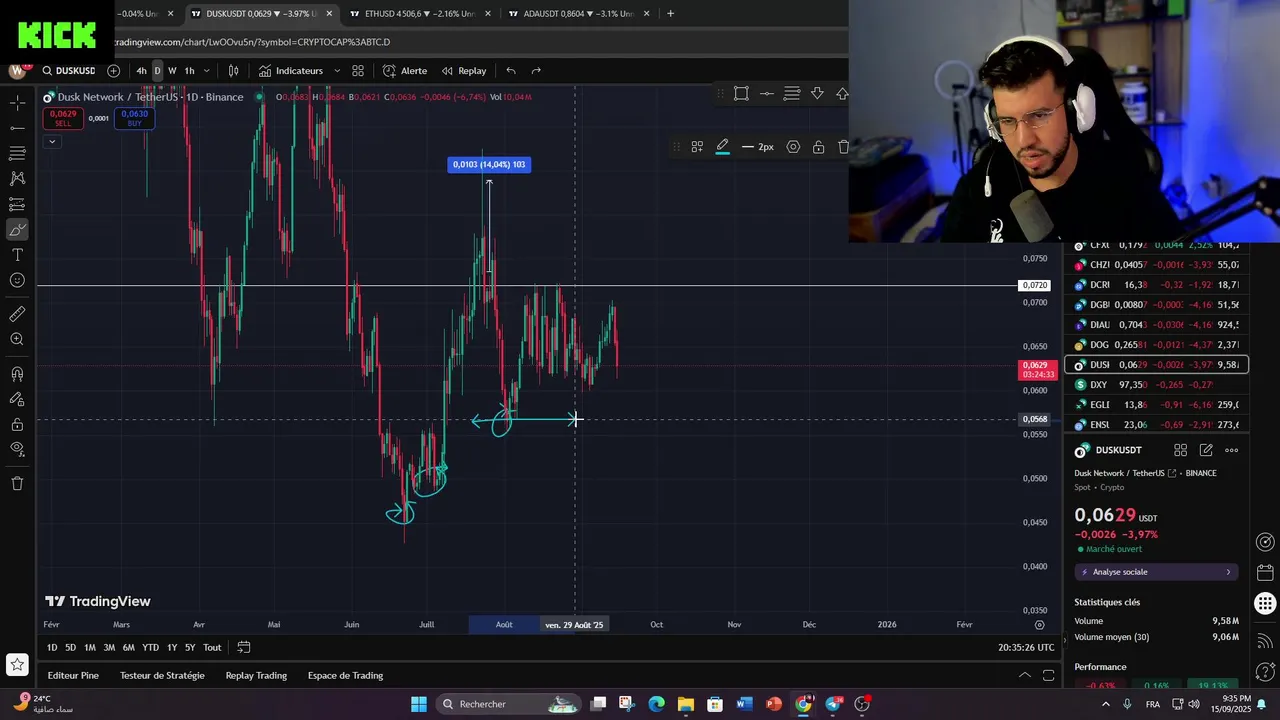The image size is (1280, 720).
Task: Select the horizontal line favorite tool
Action: [x=766, y=93]
